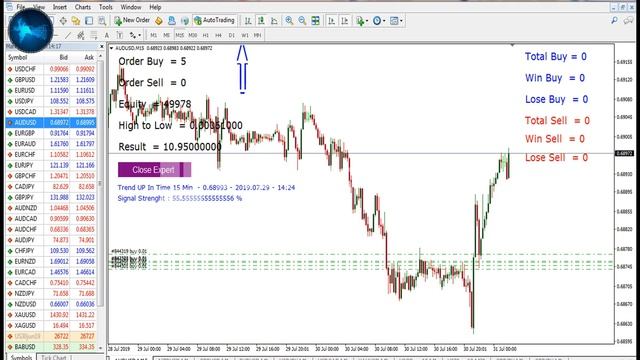Open the search magnifier at top right
Viewport: 640px width, 360px height.
[x=614, y=20]
